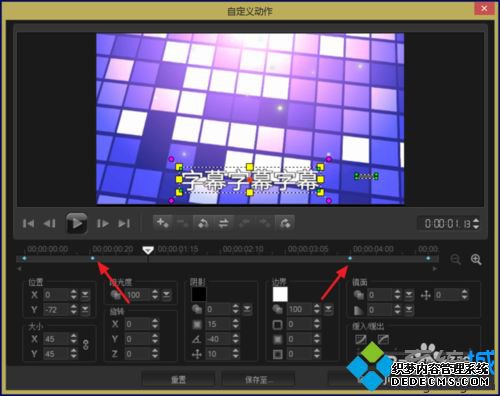Image resolution: width=500 pixels, height=396 pixels.
Task: Click the mirror fade gradient icon
Action: coord(359,310)
